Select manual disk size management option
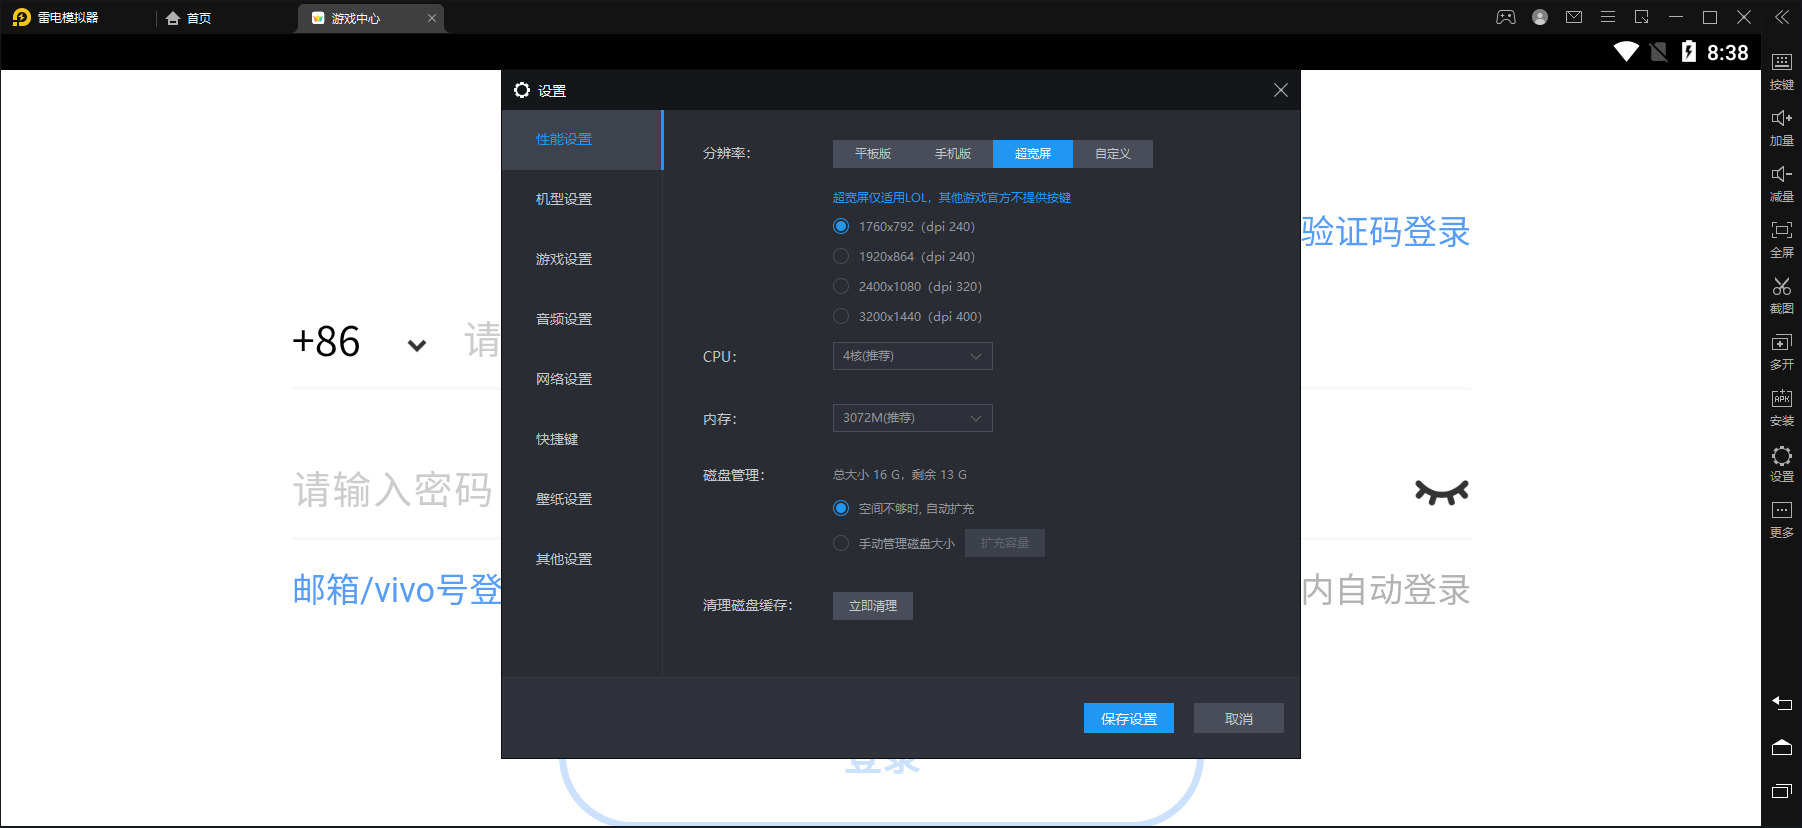Screen dimensions: 1802x828 point(841,543)
